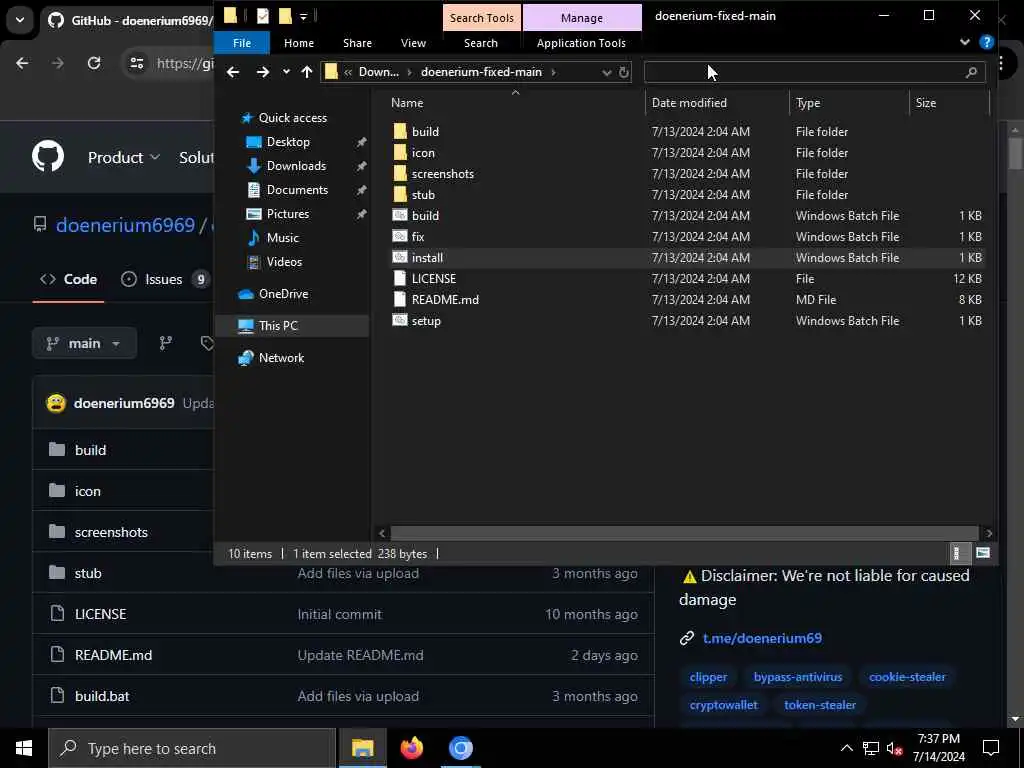
Task: Select the LICENSE file in Explorer
Action: 434,278
